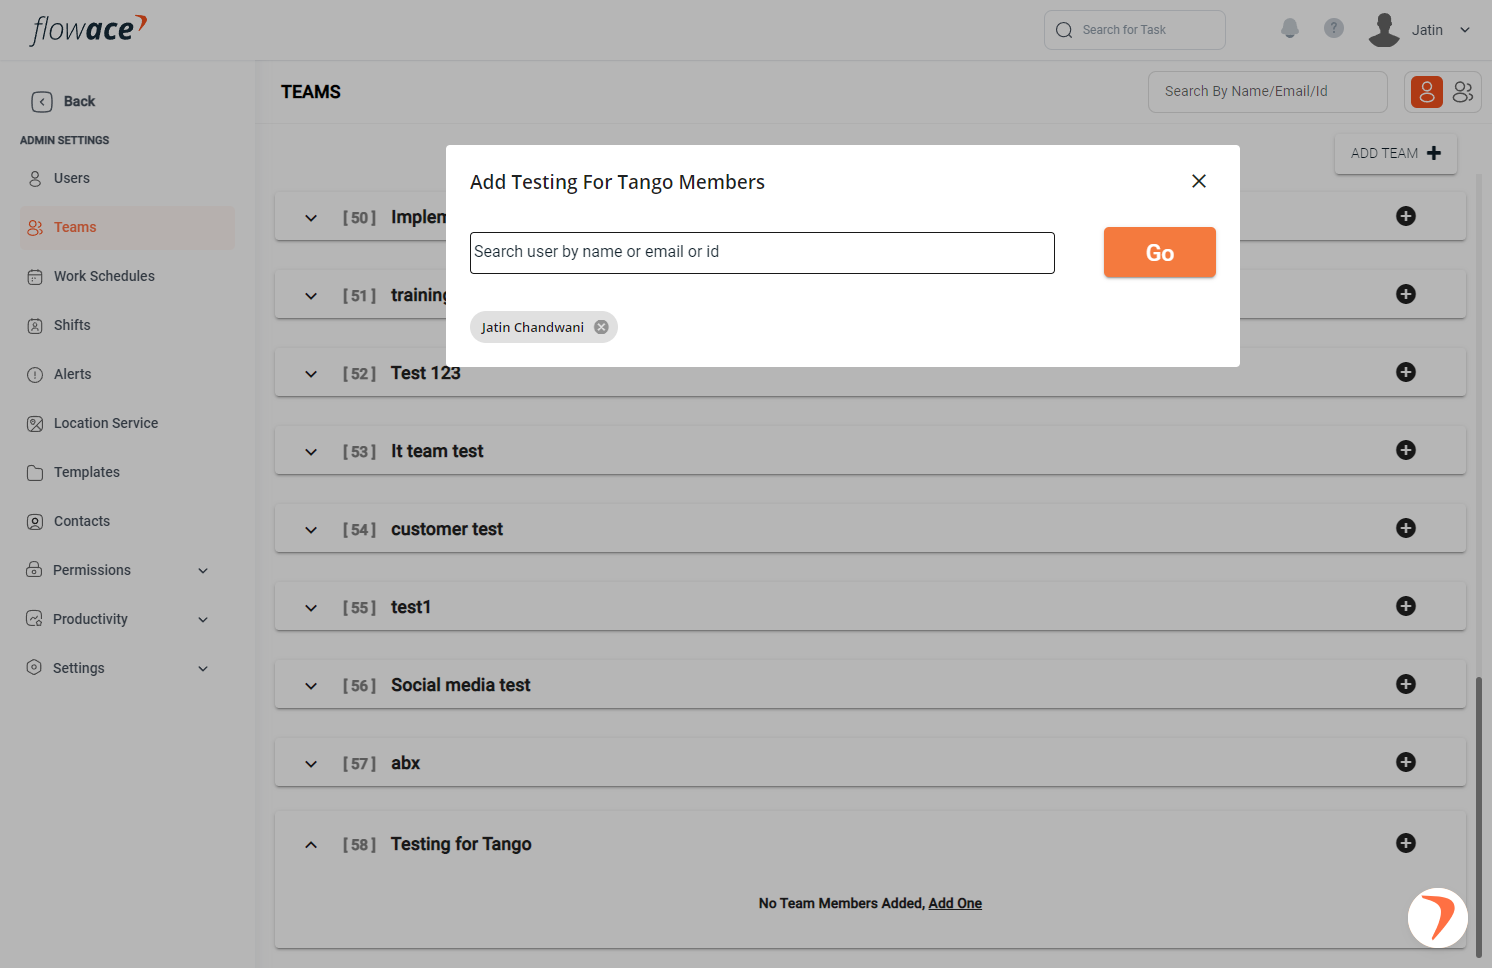Focus the Search By Name/Email/Id field
Viewport: 1492px width, 968px height.
(1268, 92)
